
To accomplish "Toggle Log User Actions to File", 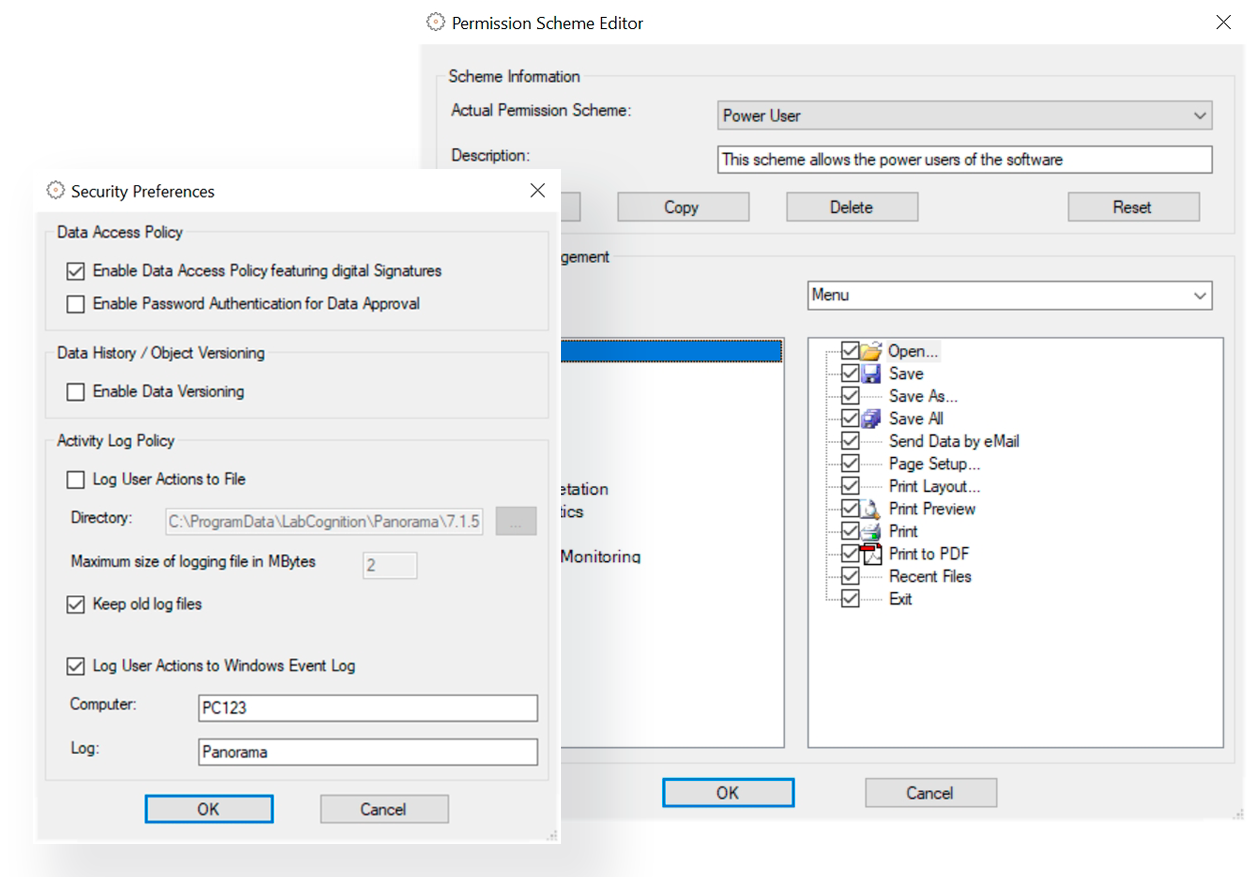I will 76,480.
